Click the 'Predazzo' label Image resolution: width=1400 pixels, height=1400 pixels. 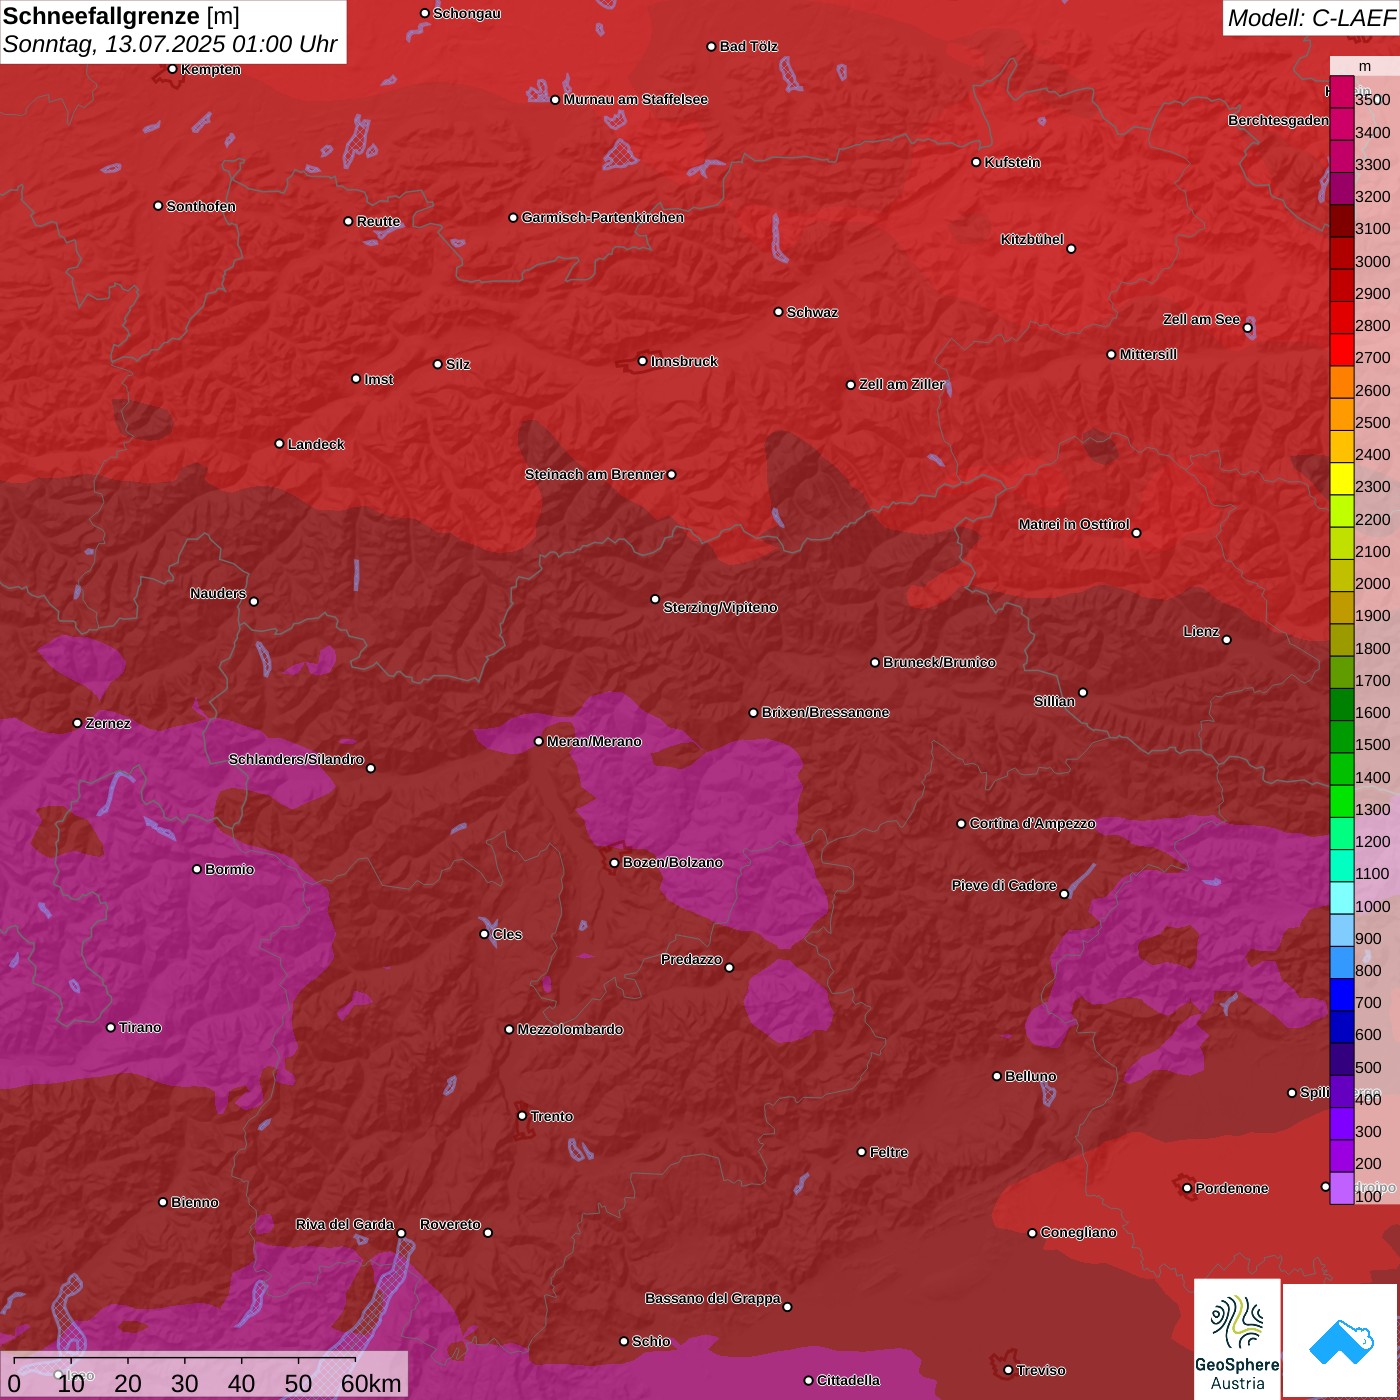(691, 960)
